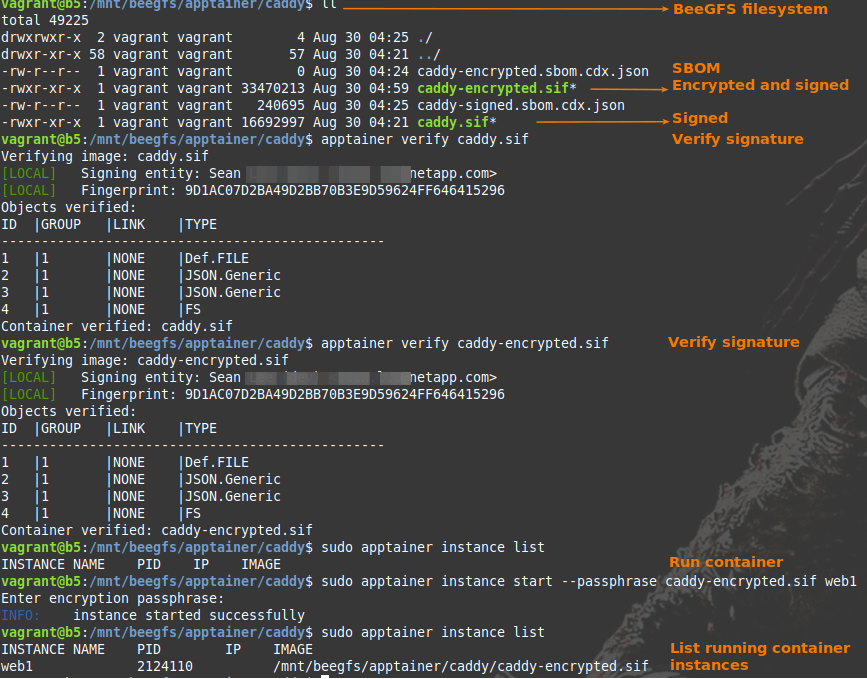Screen dimensions: 867x679
Task: Select the file size 16692997
Action: [273, 122]
